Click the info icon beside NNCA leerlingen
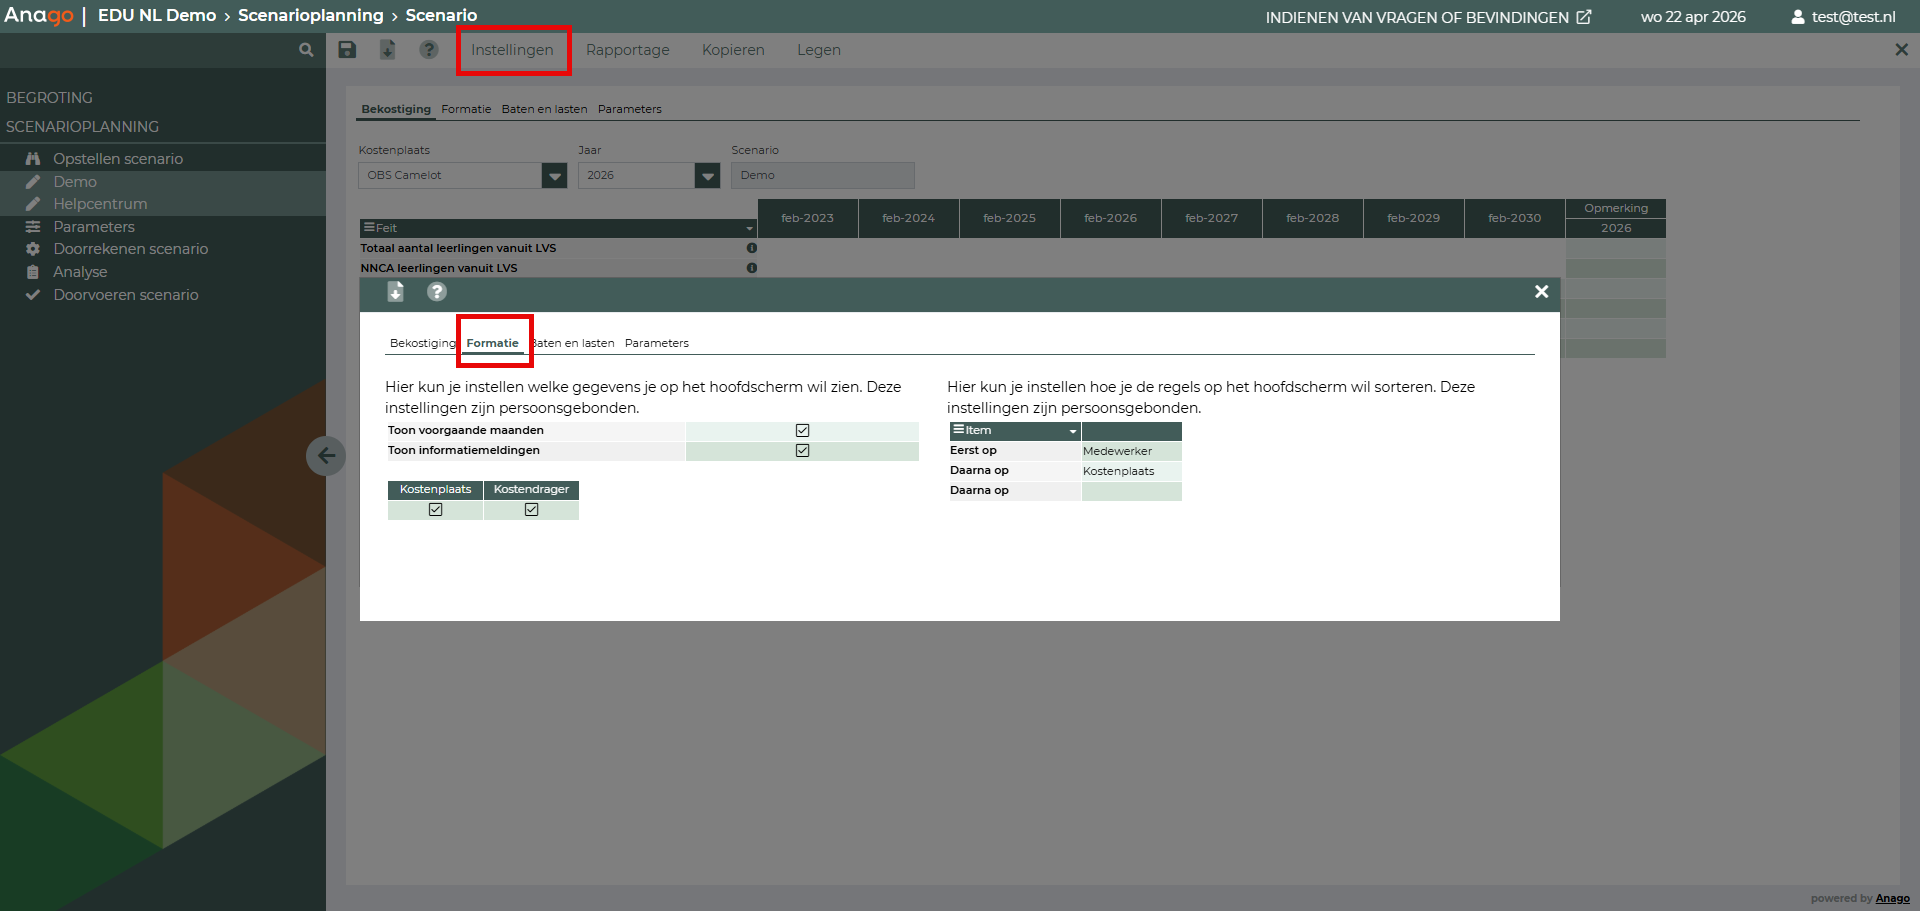The image size is (1920, 911). [752, 268]
